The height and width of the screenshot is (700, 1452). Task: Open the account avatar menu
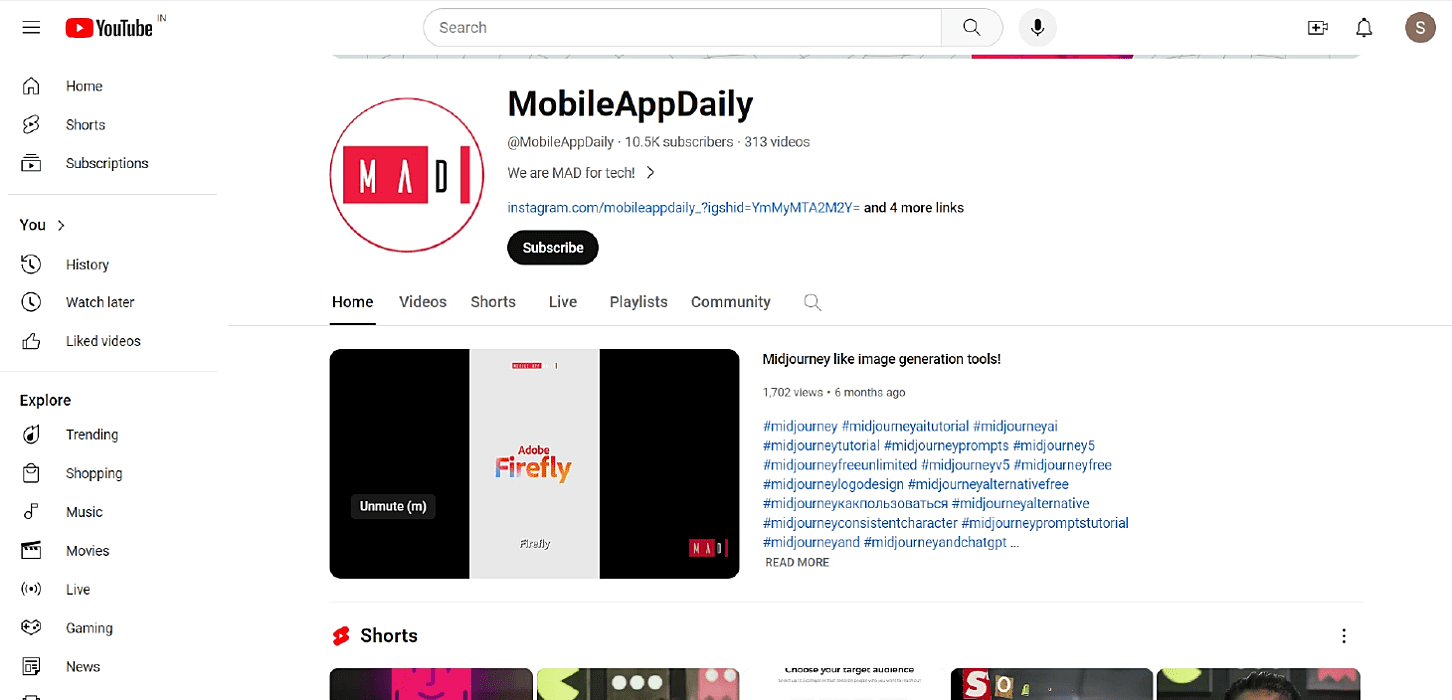pos(1420,28)
